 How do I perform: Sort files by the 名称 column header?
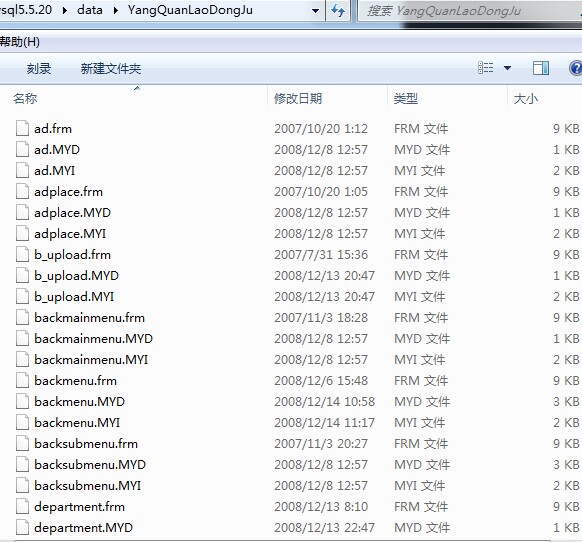(x=134, y=99)
